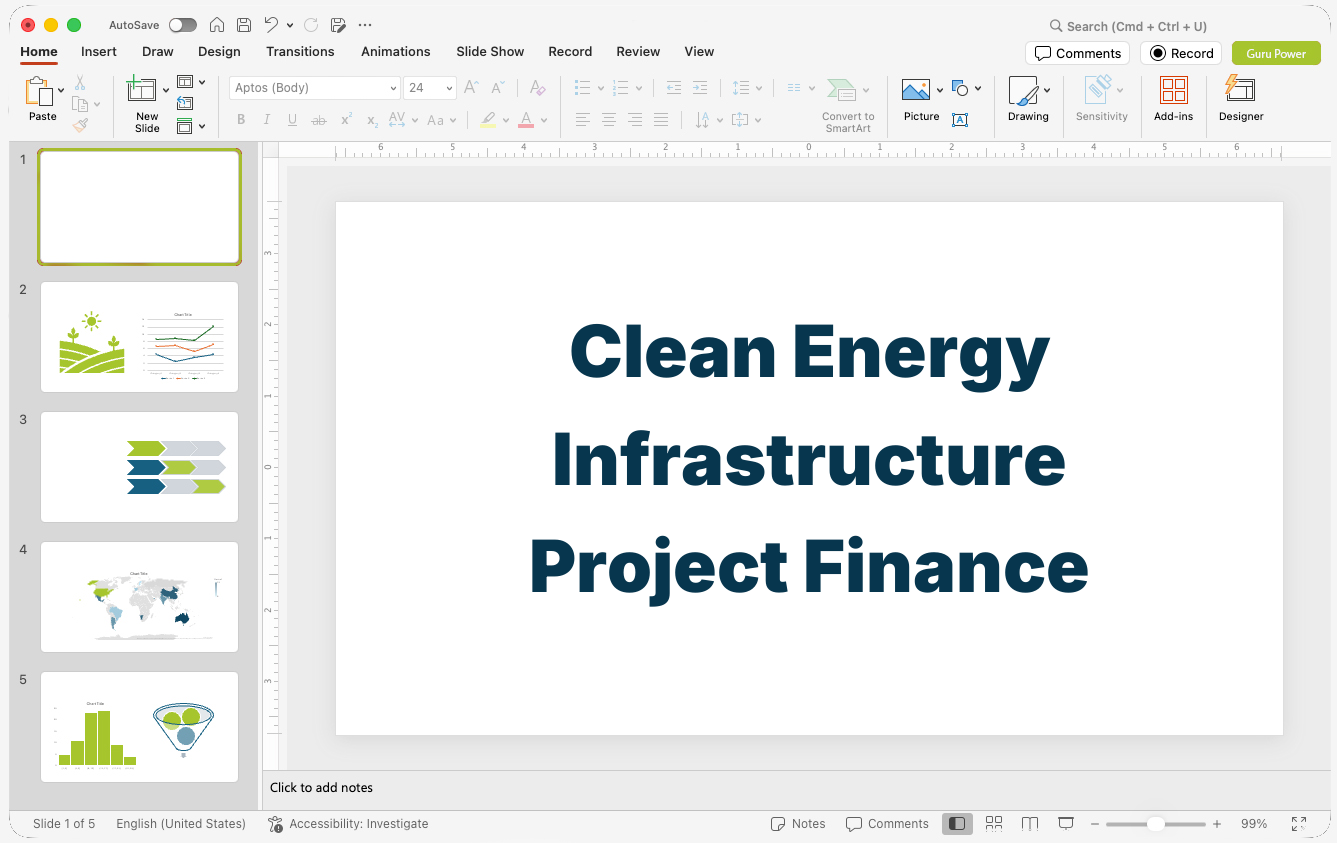Expand the Paste options arrow
The width and height of the screenshot is (1337, 843).
[61, 90]
